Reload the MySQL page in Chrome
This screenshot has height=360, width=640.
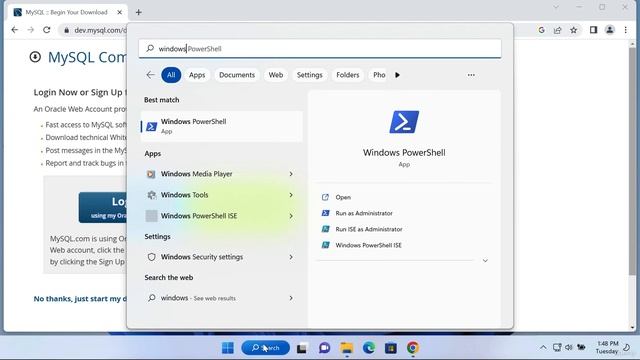(47, 30)
